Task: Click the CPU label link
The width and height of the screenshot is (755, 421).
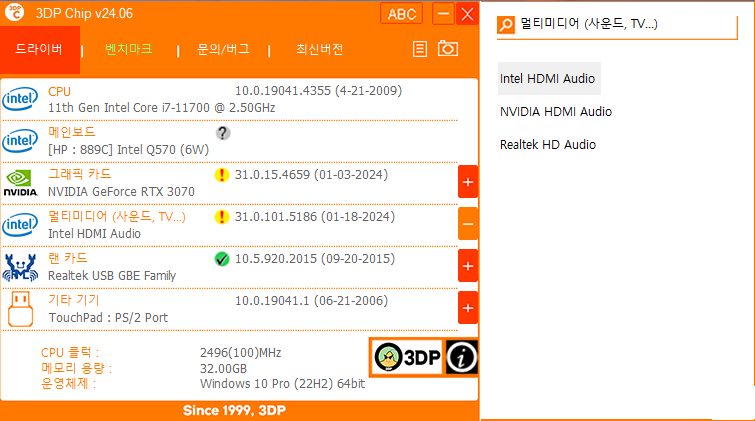Action: (x=59, y=92)
